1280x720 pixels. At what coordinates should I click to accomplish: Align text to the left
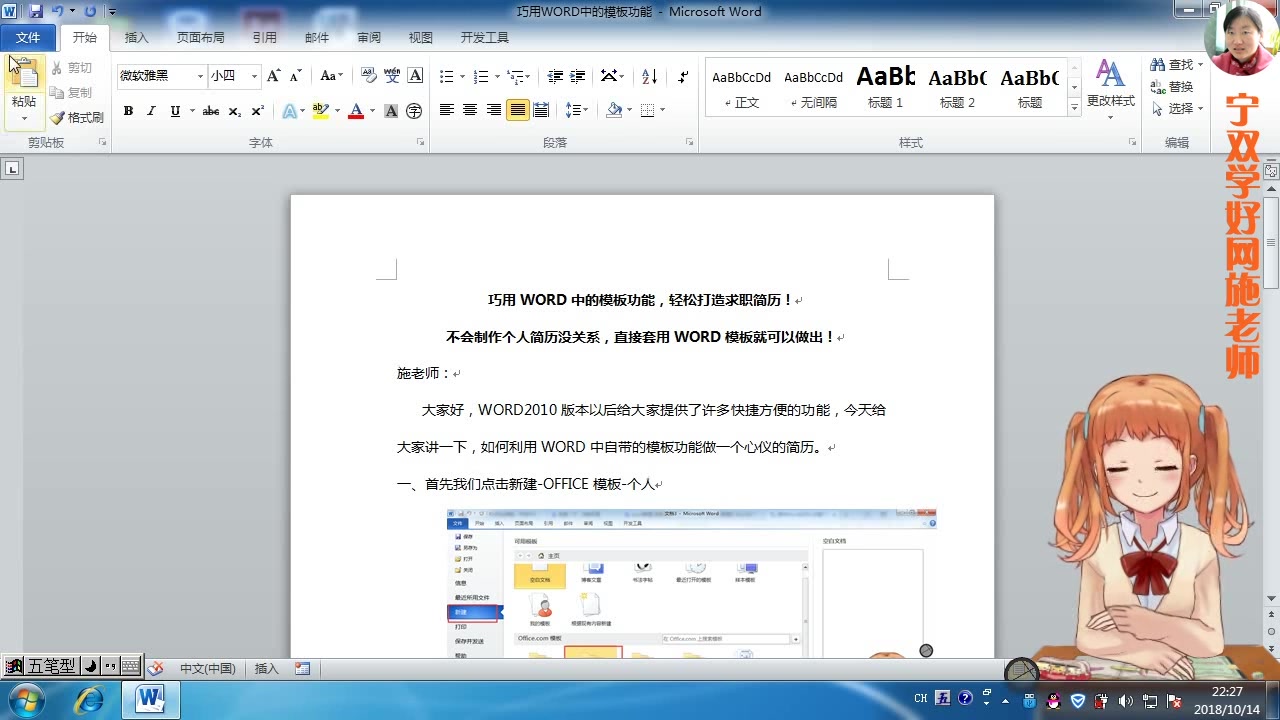tap(446, 110)
